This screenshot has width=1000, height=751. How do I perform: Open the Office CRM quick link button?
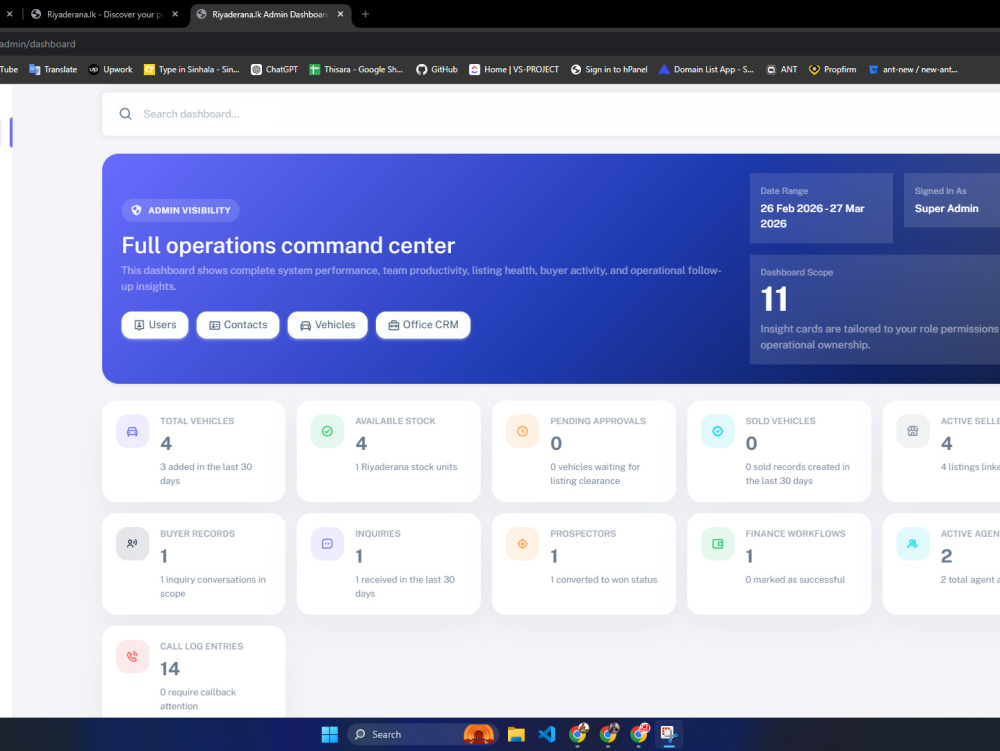[423, 325]
